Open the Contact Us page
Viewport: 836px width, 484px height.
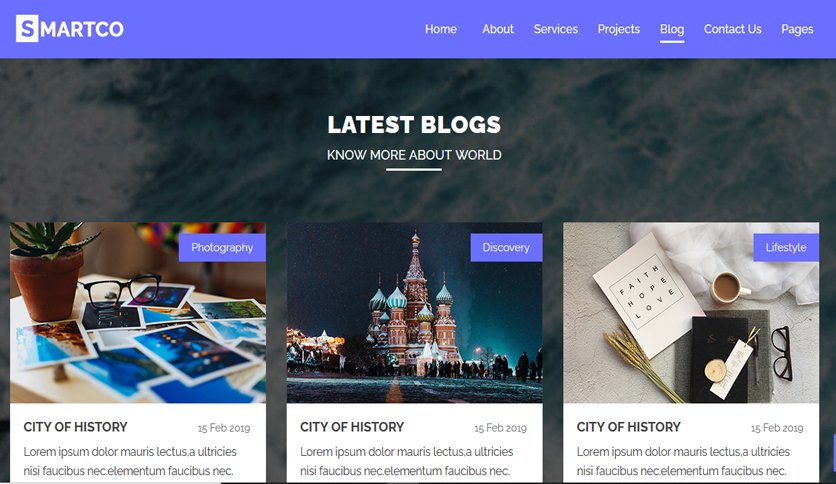coord(733,29)
